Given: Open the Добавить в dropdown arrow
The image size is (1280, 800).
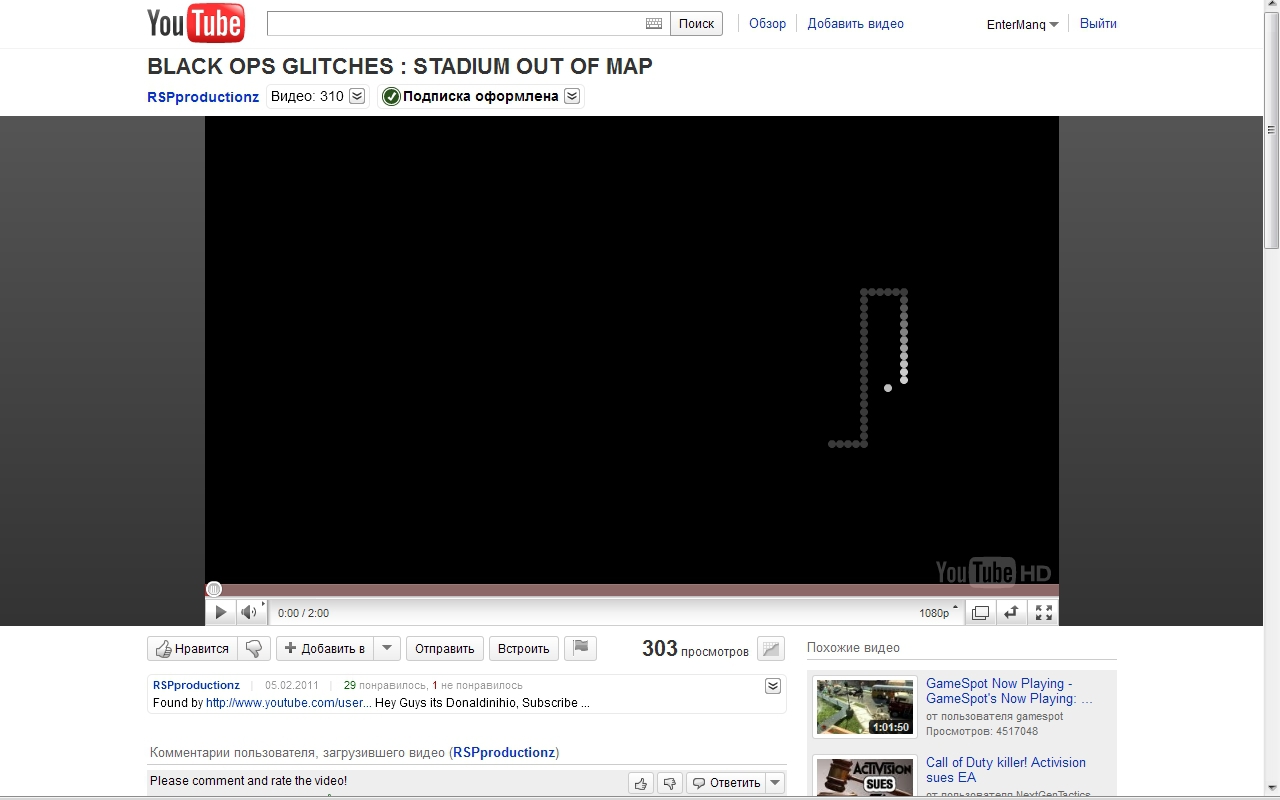Looking at the screenshot, I should 388,649.
